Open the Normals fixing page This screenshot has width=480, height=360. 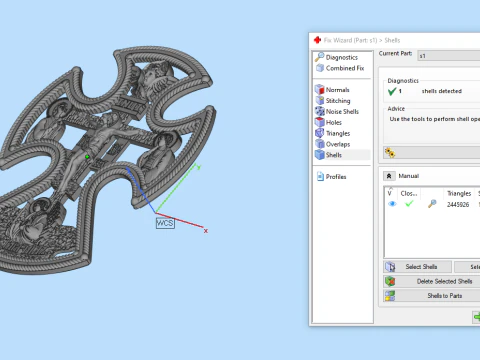point(332,90)
